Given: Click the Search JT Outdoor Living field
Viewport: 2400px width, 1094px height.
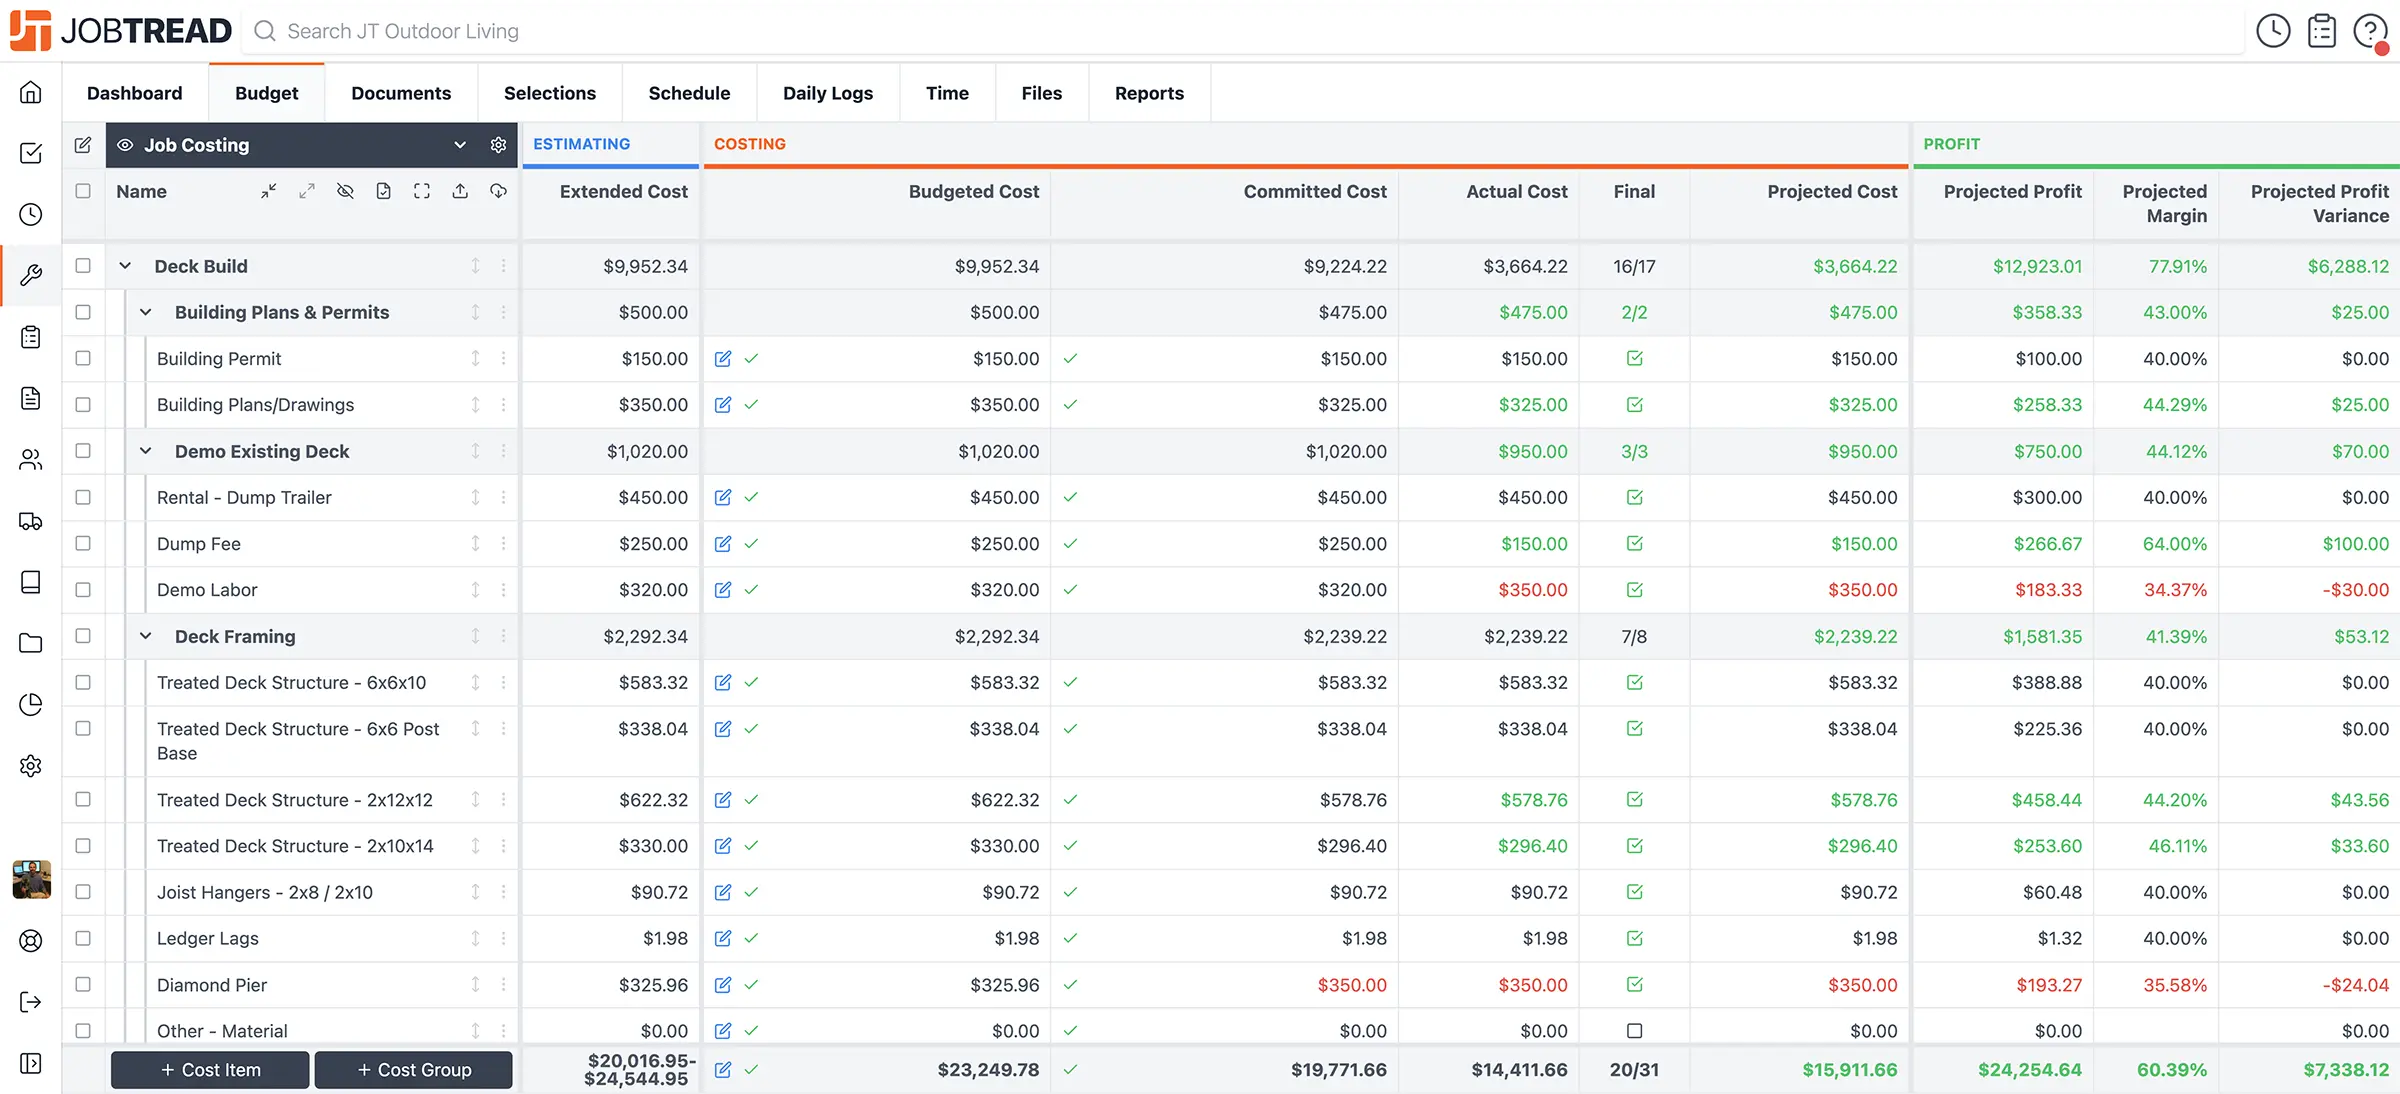Looking at the screenshot, I should tap(403, 31).
